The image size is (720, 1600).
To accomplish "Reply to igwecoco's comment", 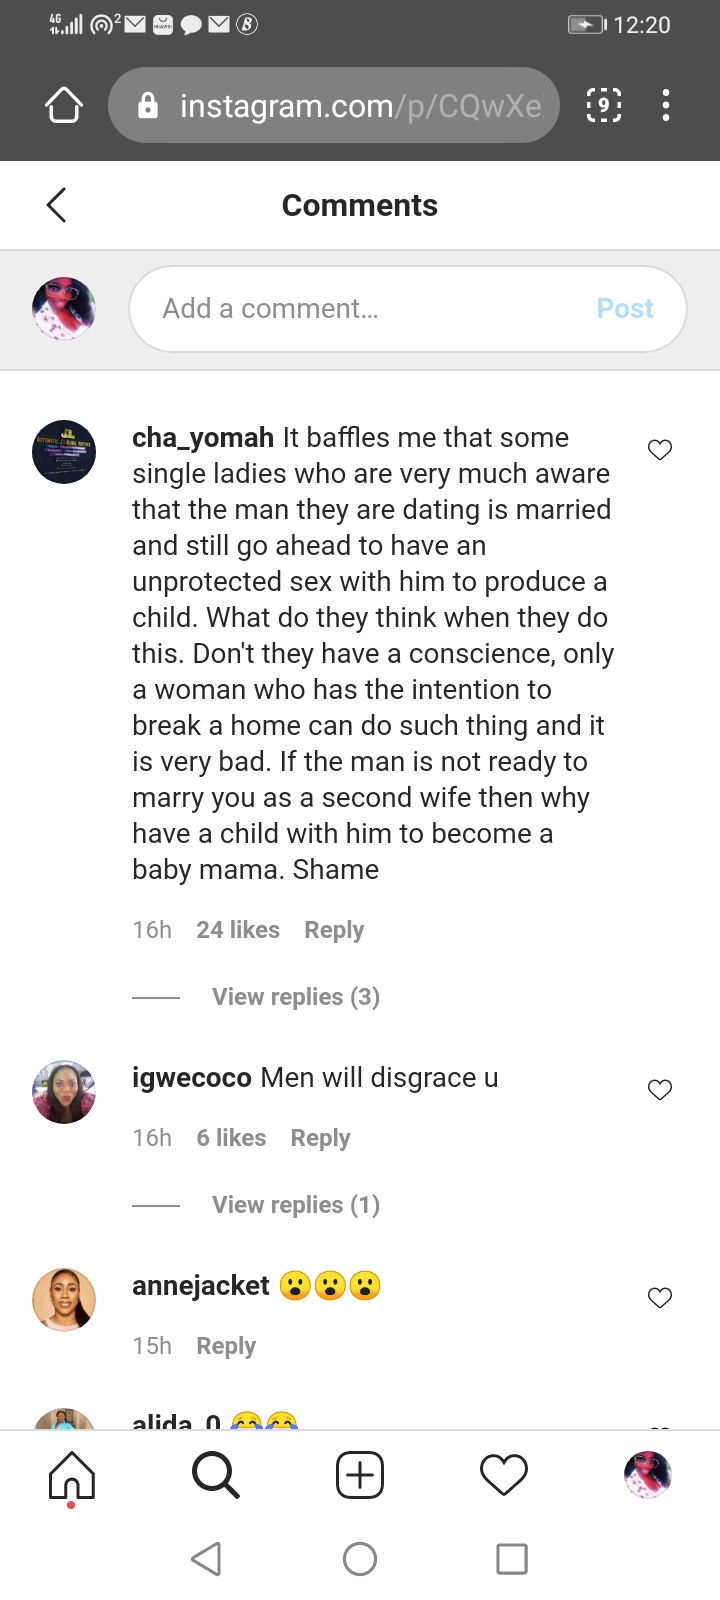I will (320, 1138).
